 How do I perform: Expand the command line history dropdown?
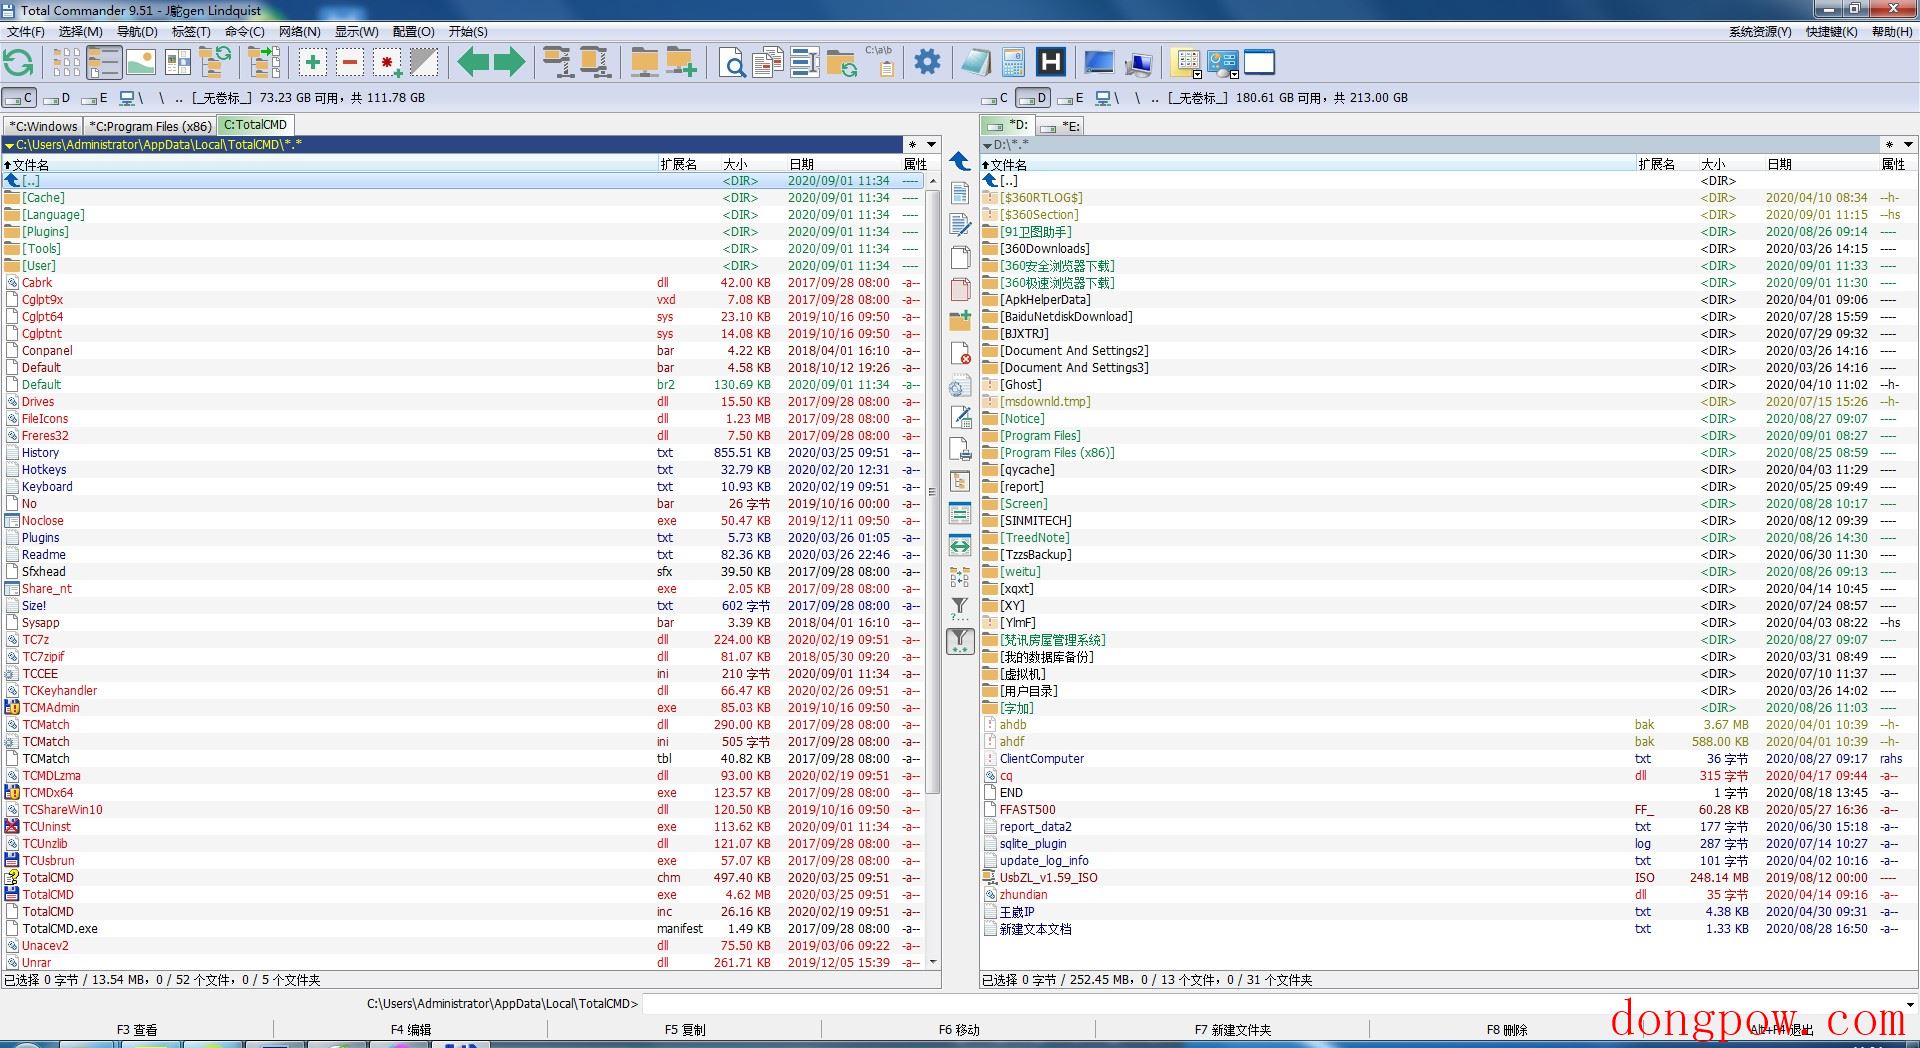(1910, 1003)
